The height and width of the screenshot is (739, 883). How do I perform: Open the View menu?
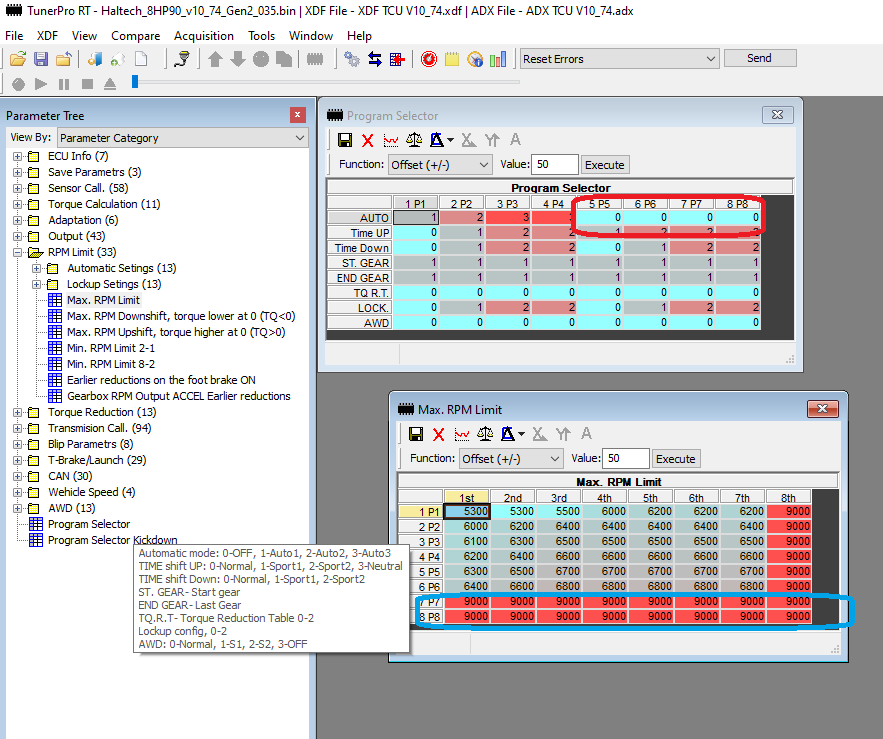pyautogui.click(x=84, y=36)
